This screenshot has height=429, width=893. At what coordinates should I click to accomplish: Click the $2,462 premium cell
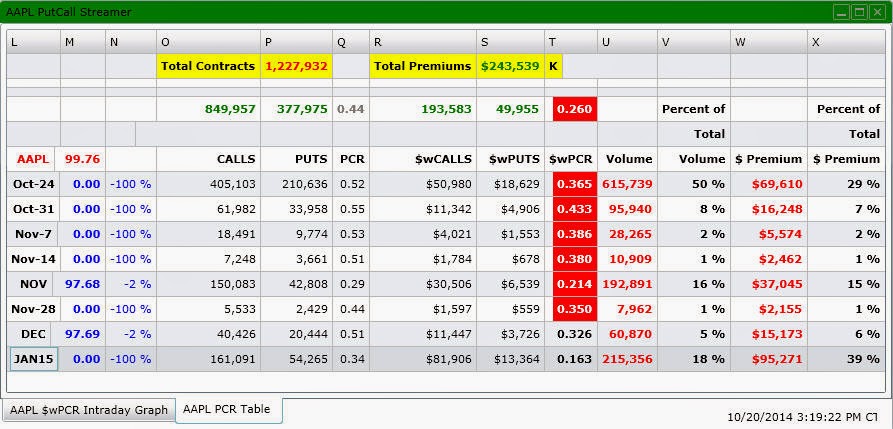coord(768,259)
